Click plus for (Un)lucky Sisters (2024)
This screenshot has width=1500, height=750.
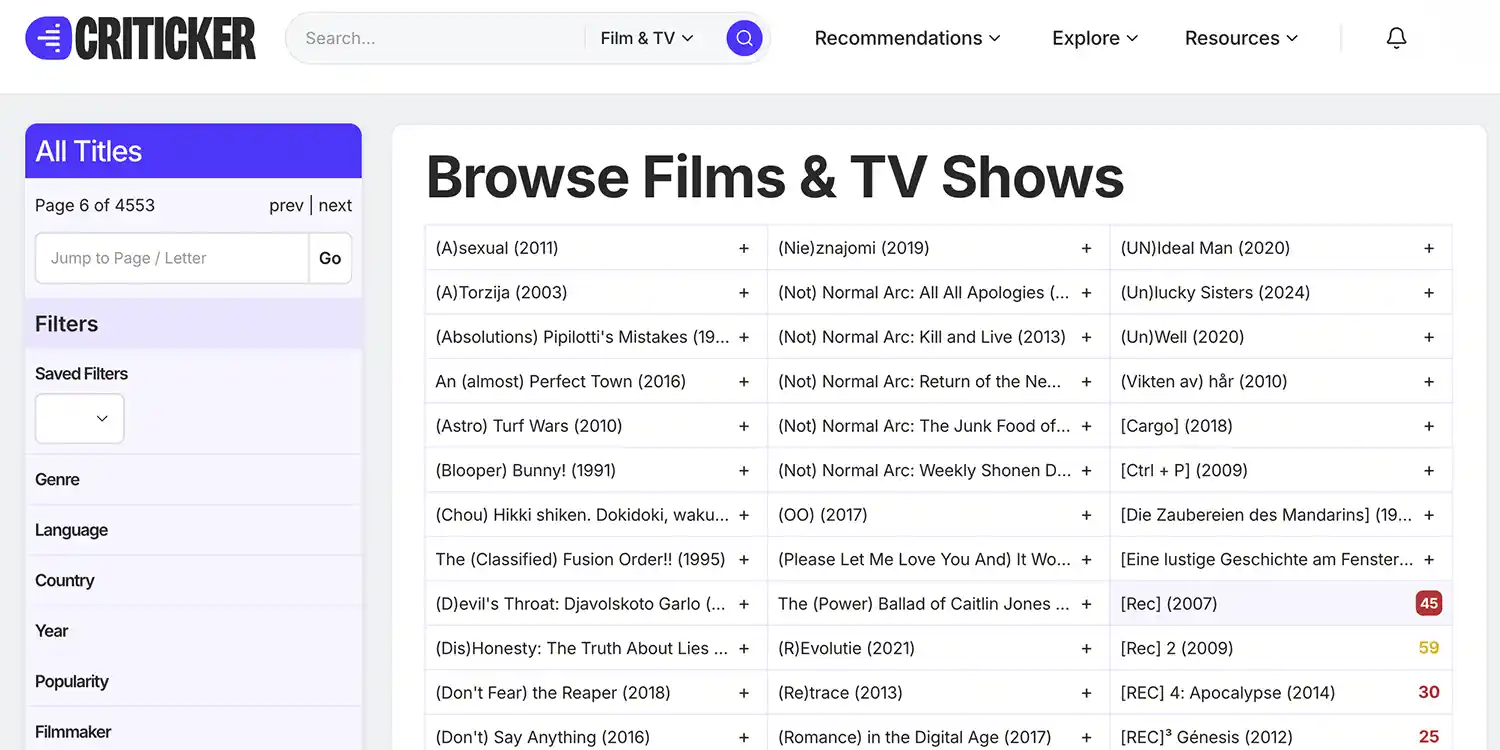click(x=1429, y=293)
